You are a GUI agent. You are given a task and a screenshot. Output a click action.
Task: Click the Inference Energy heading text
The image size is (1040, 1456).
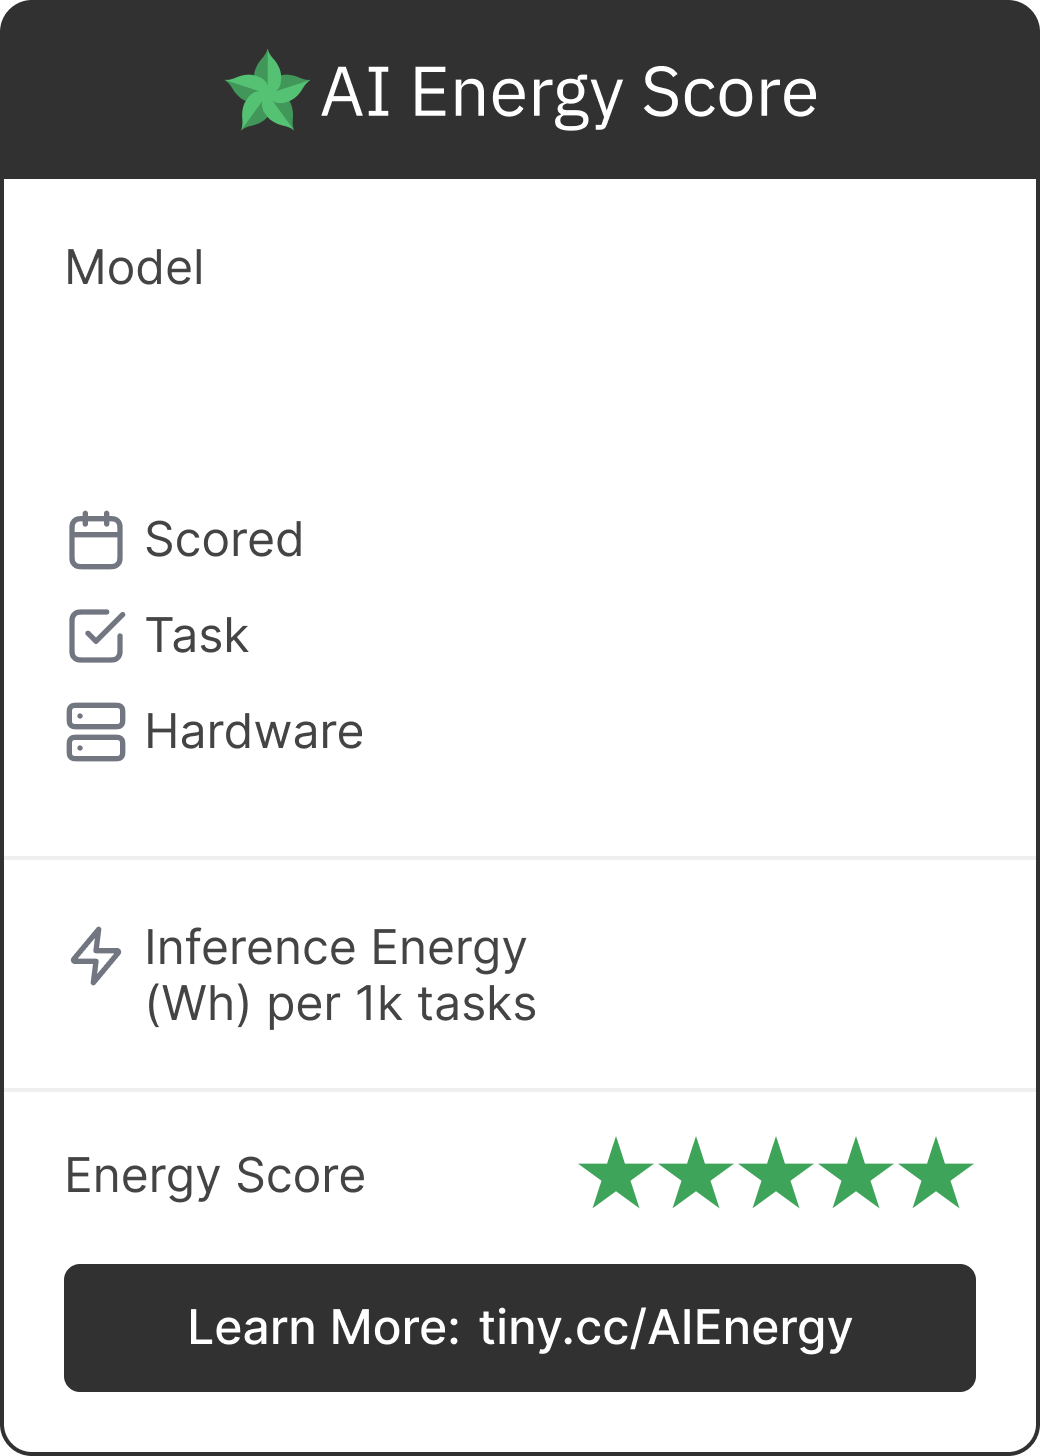(x=335, y=948)
